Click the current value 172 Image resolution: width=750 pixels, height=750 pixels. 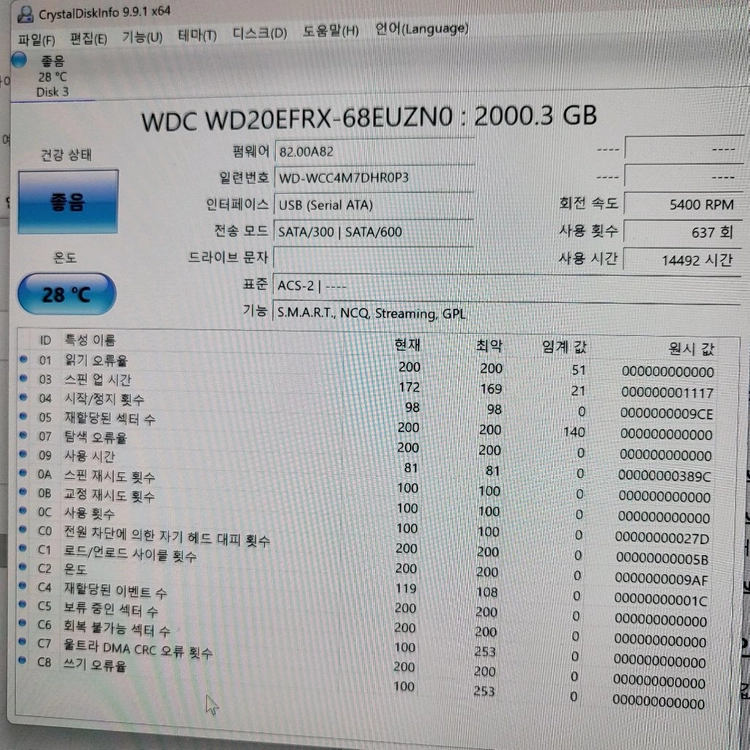pyautogui.click(x=409, y=387)
